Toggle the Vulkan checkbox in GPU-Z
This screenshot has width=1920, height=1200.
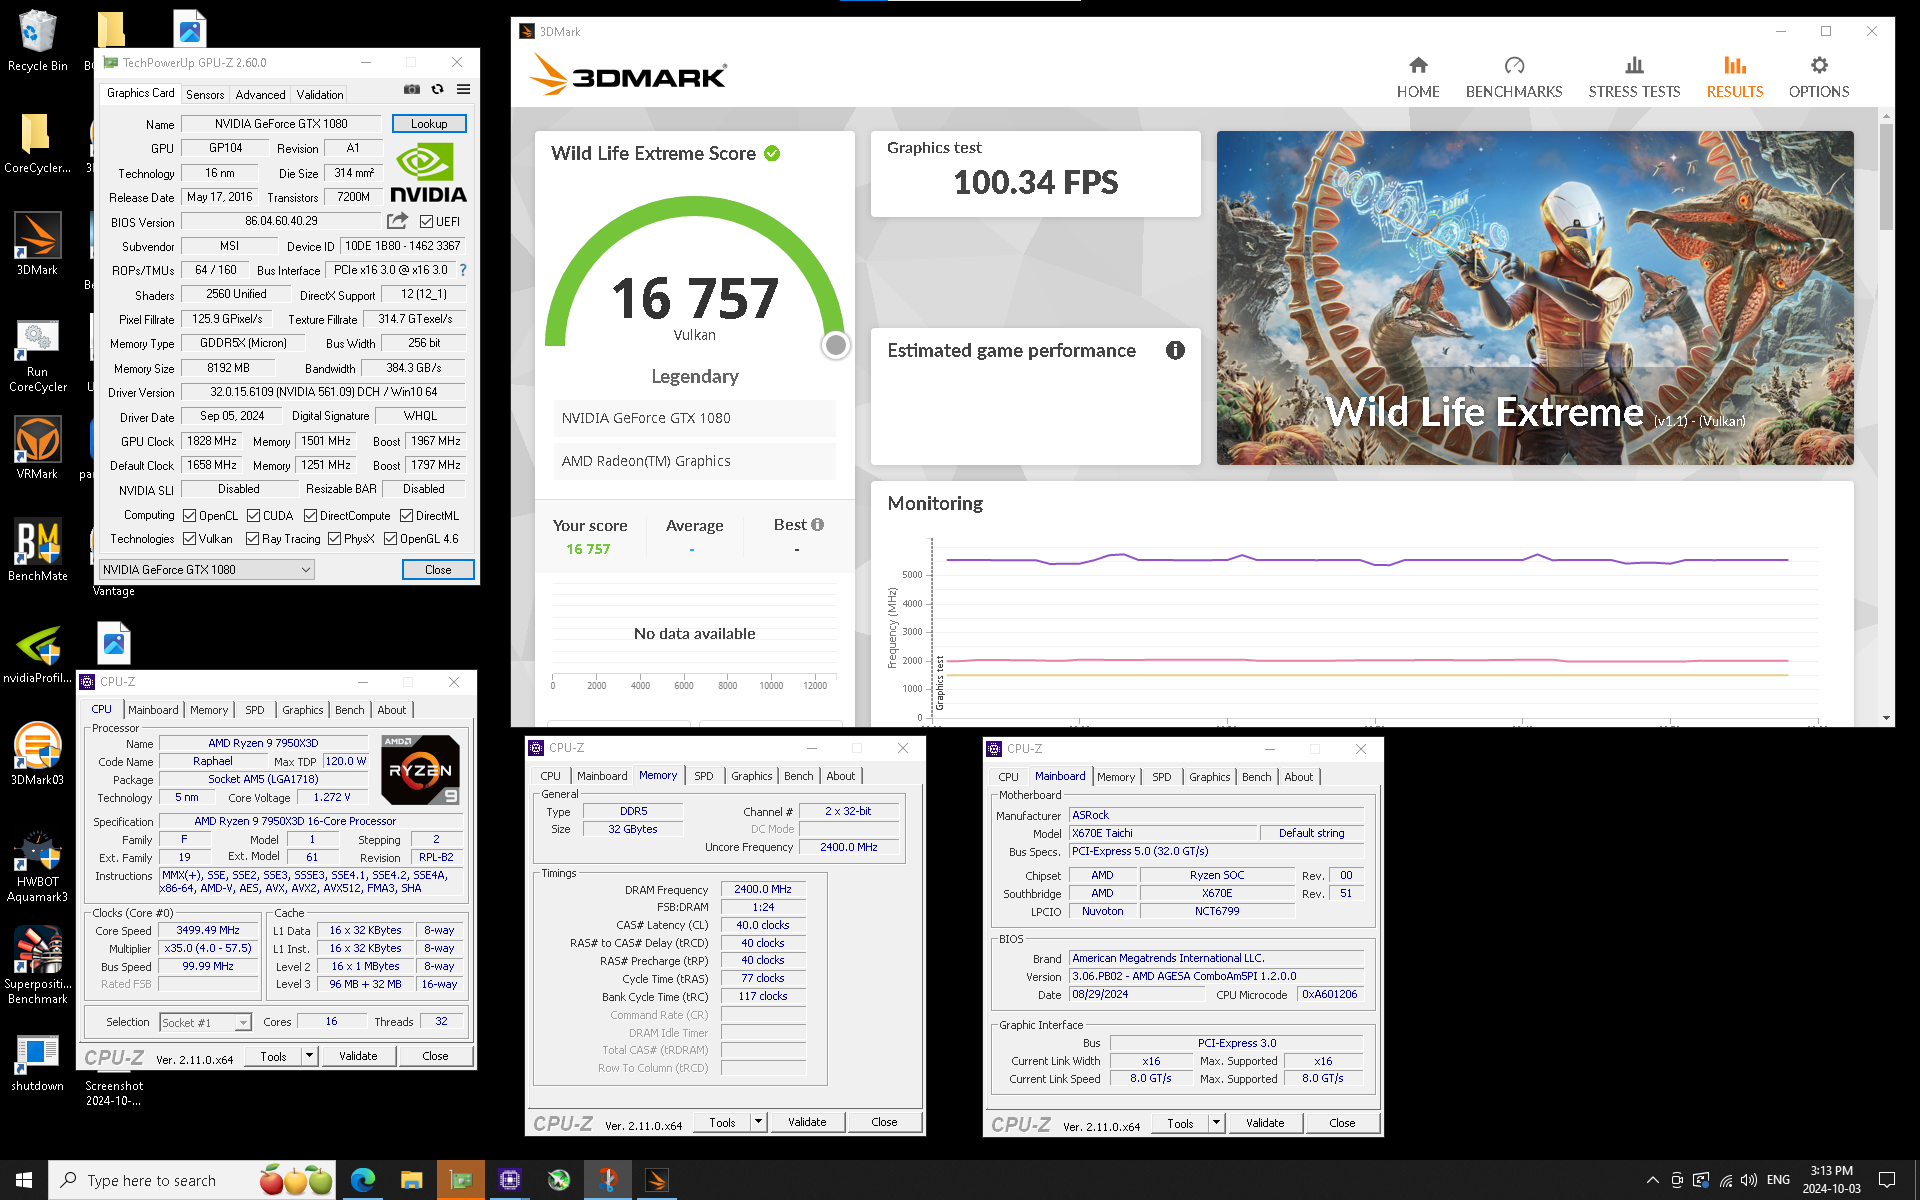click(190, 539)
